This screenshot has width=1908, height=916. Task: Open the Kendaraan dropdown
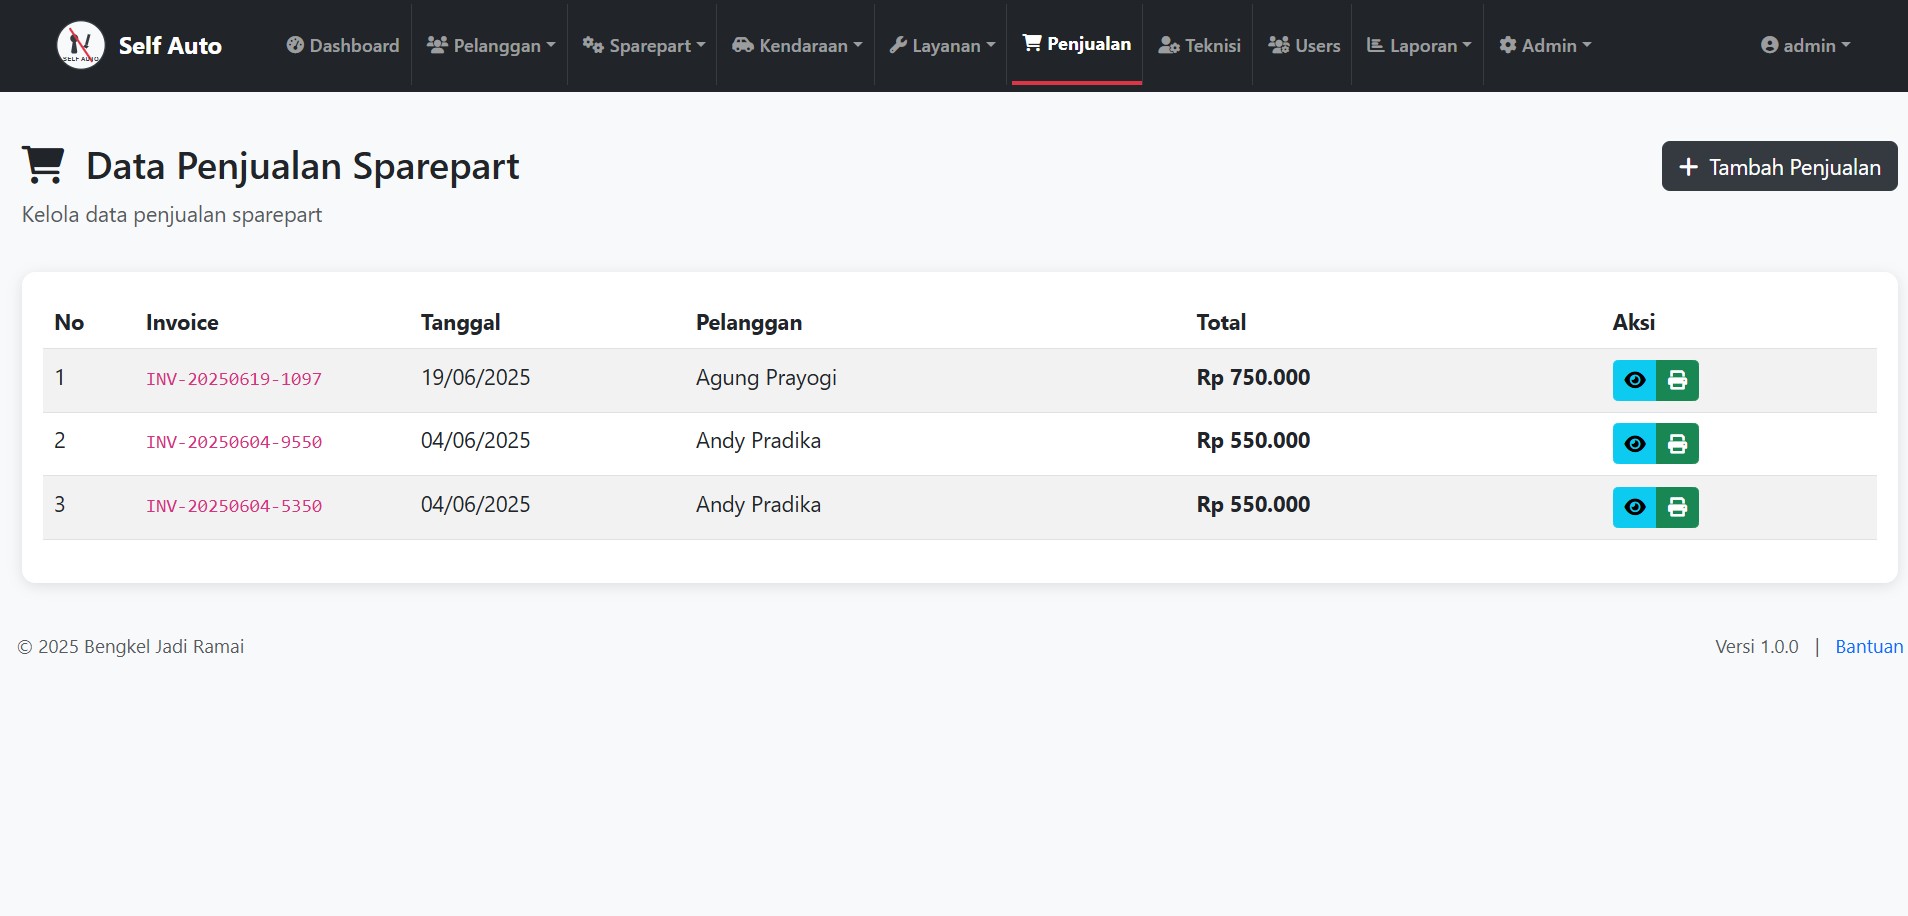click(797, 45)
